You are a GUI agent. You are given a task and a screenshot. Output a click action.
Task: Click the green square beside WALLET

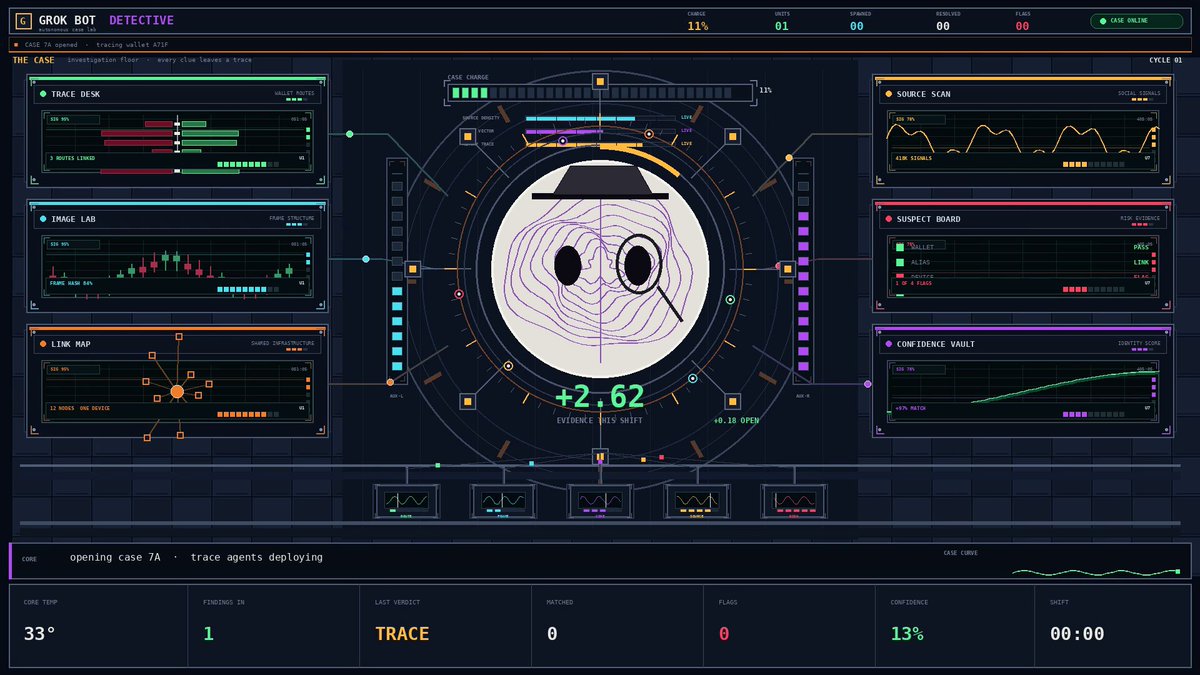(900, 247)
